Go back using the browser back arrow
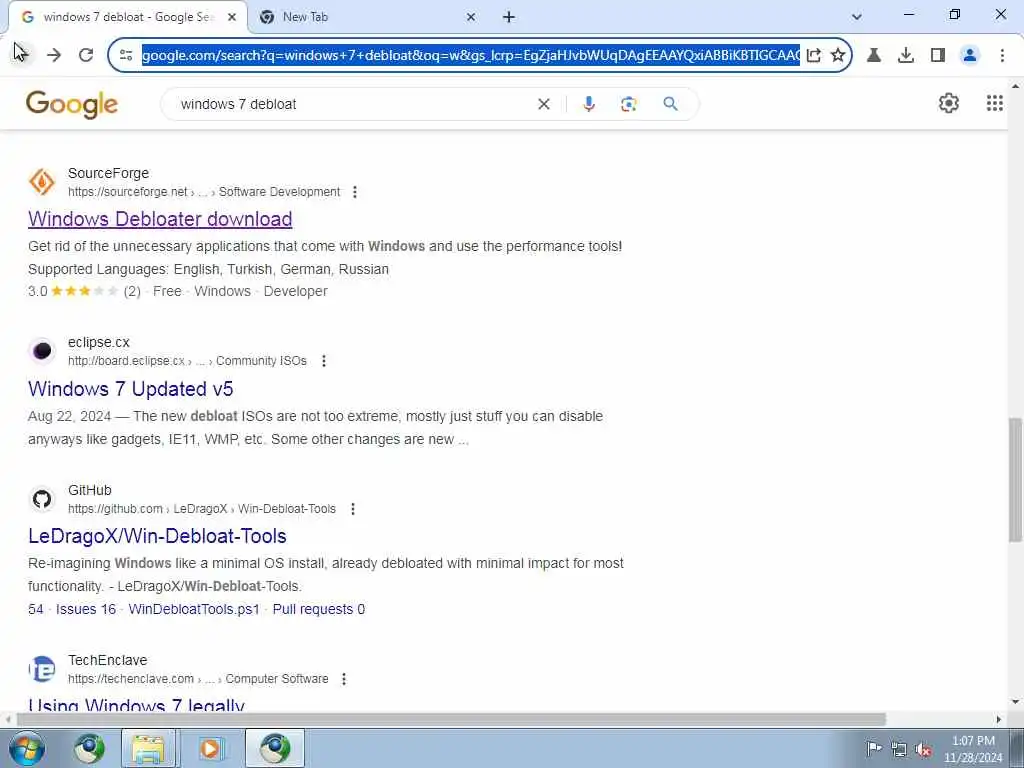Viewport: 1024px width, 768px height. tap(21, 55)
